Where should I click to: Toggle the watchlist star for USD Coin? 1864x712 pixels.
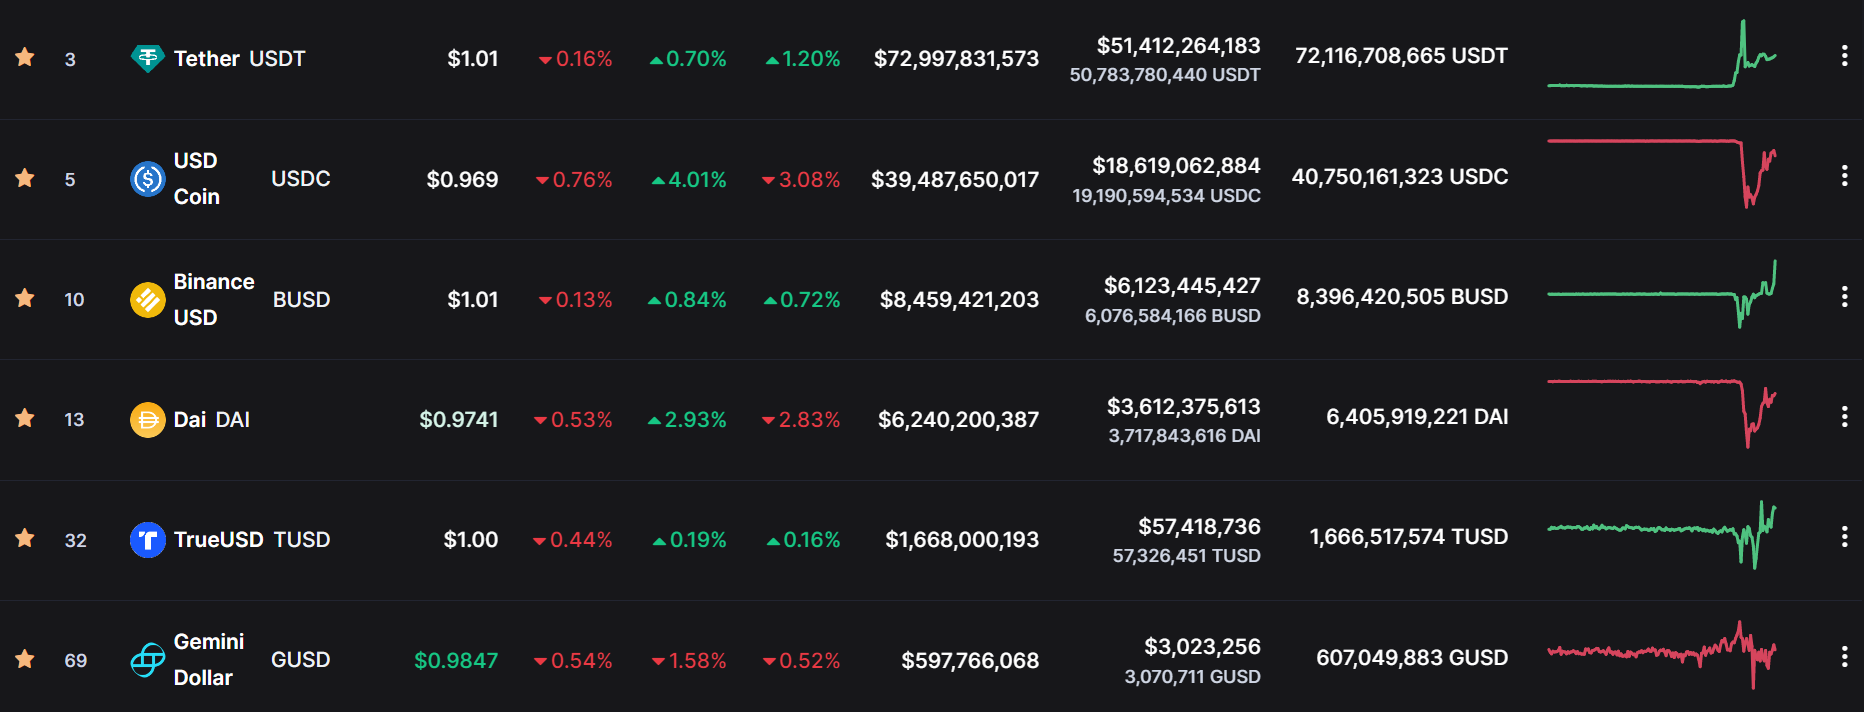coord(25,179)
